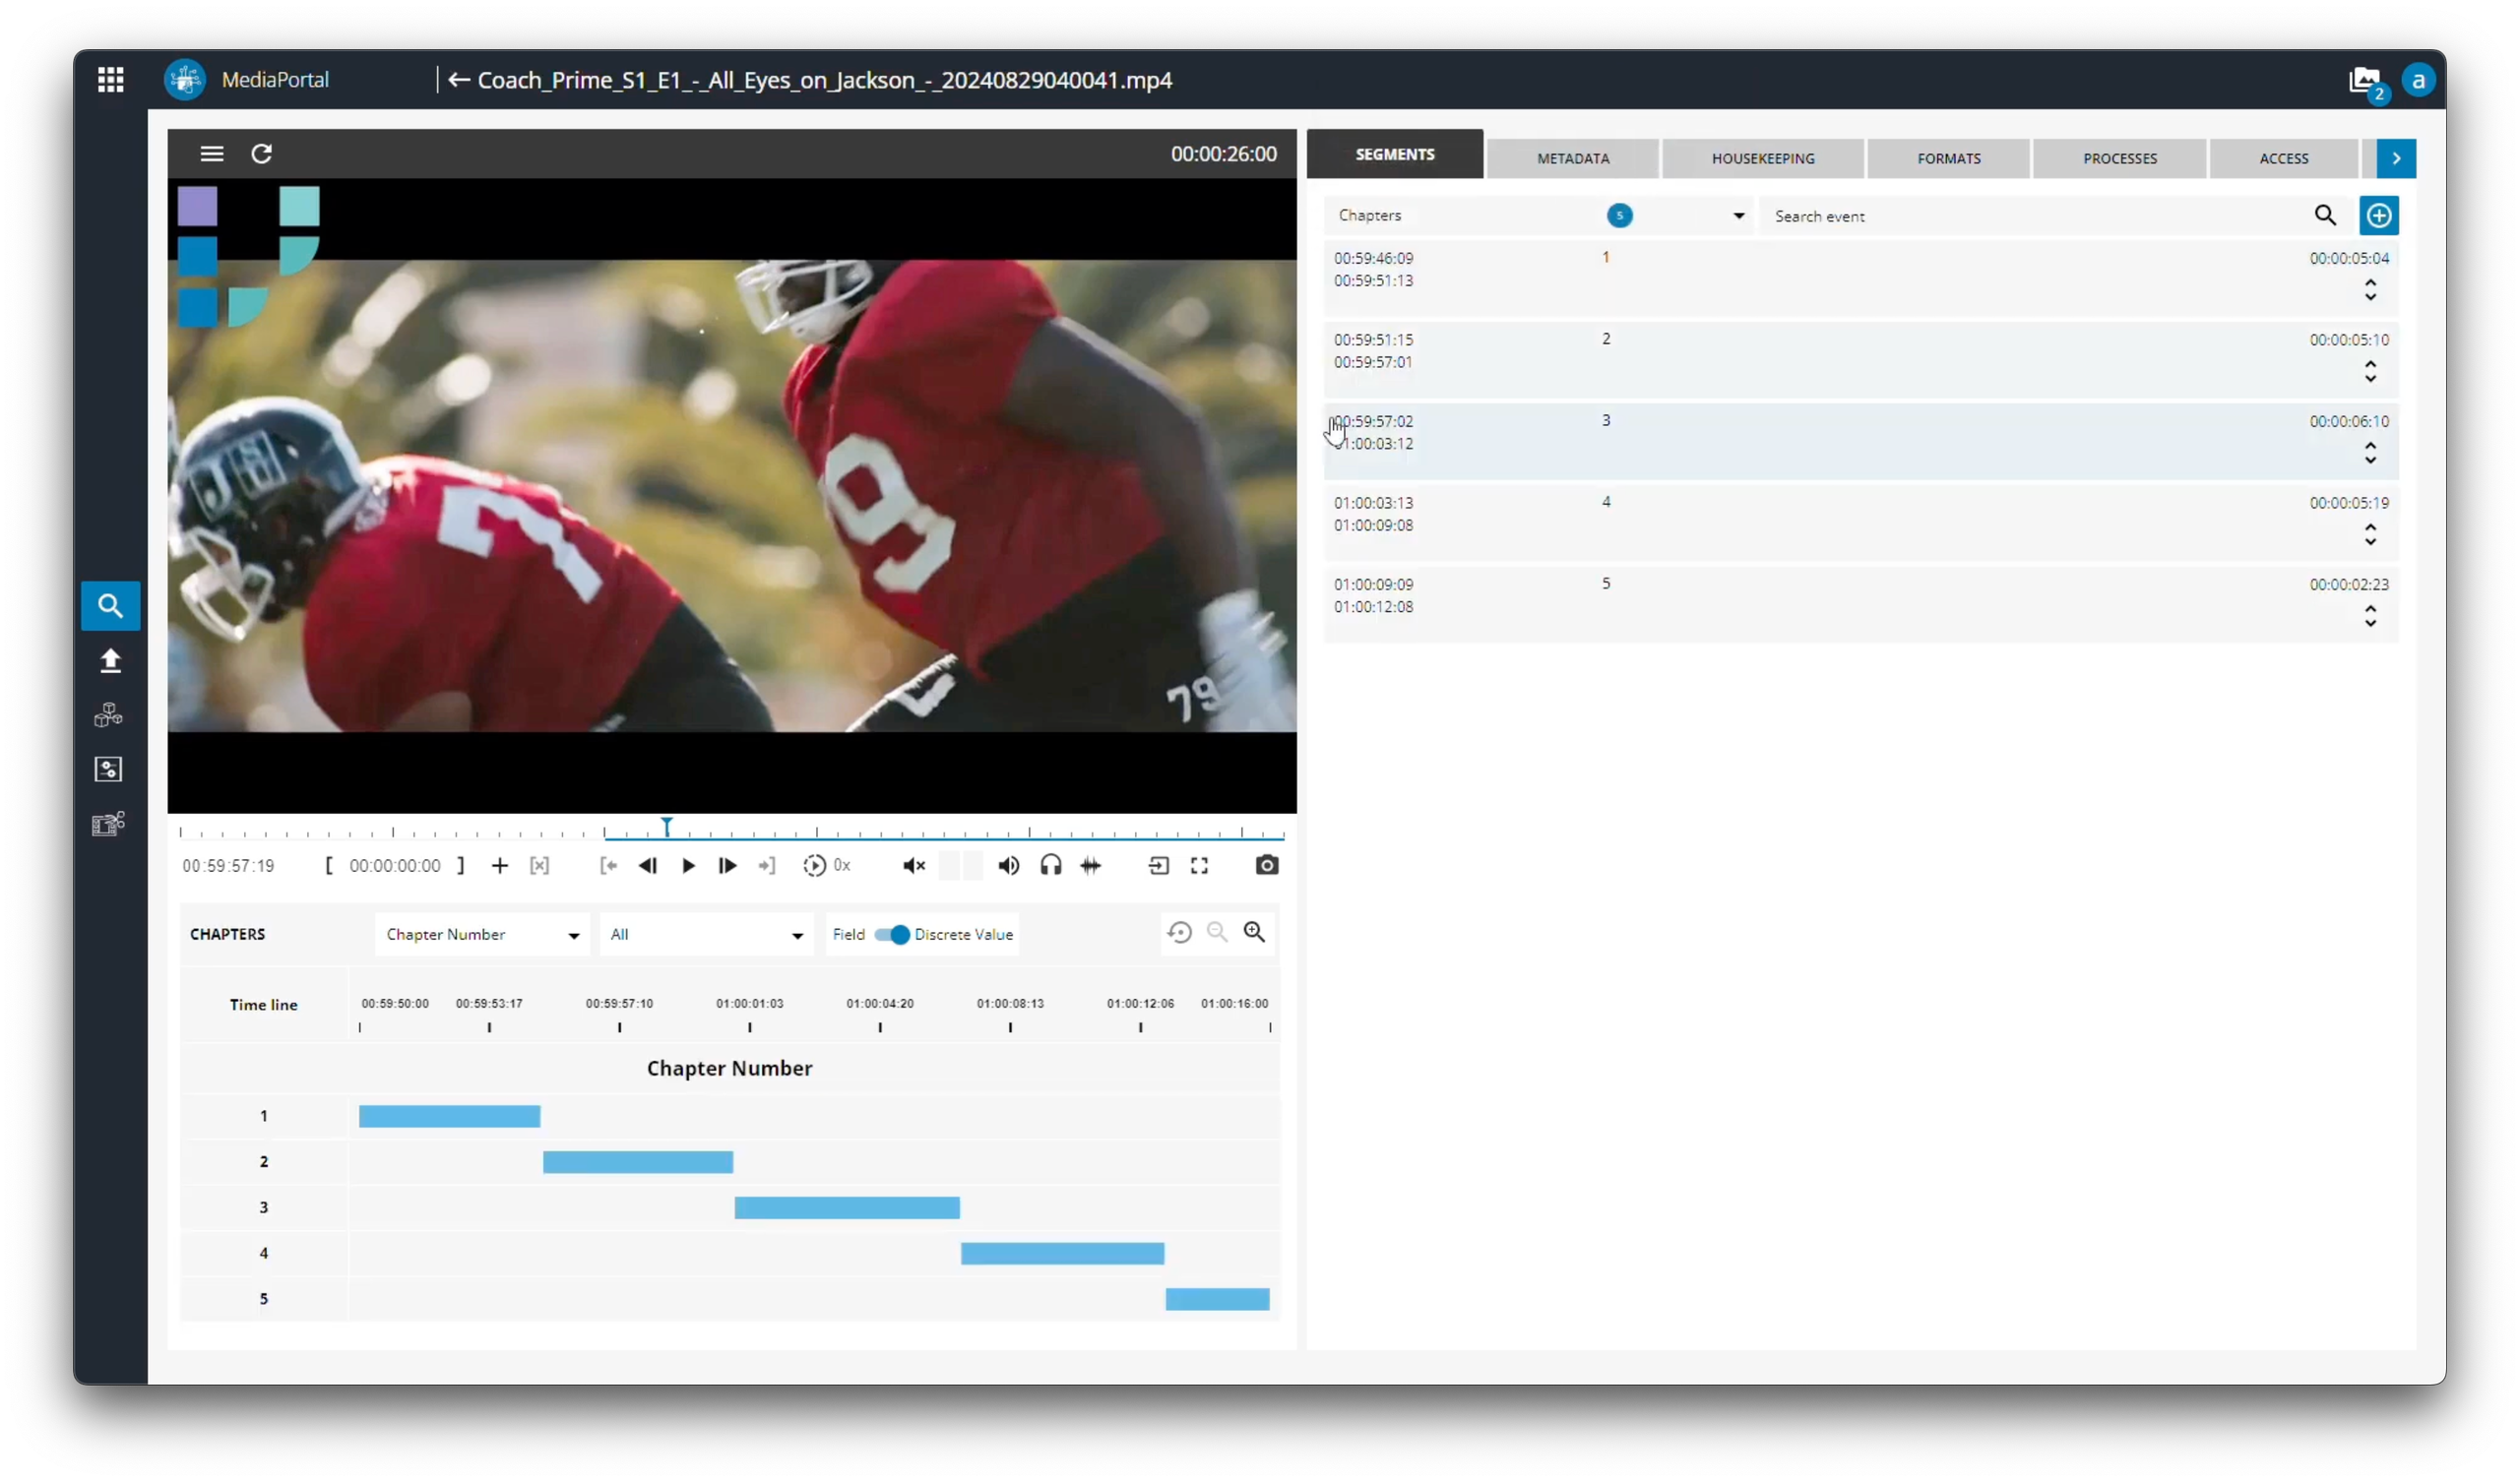The height and width of the screenshot is (1482, 2520).
Task: Select chapter 1 bar in timeline
Action: [450, 1116]
